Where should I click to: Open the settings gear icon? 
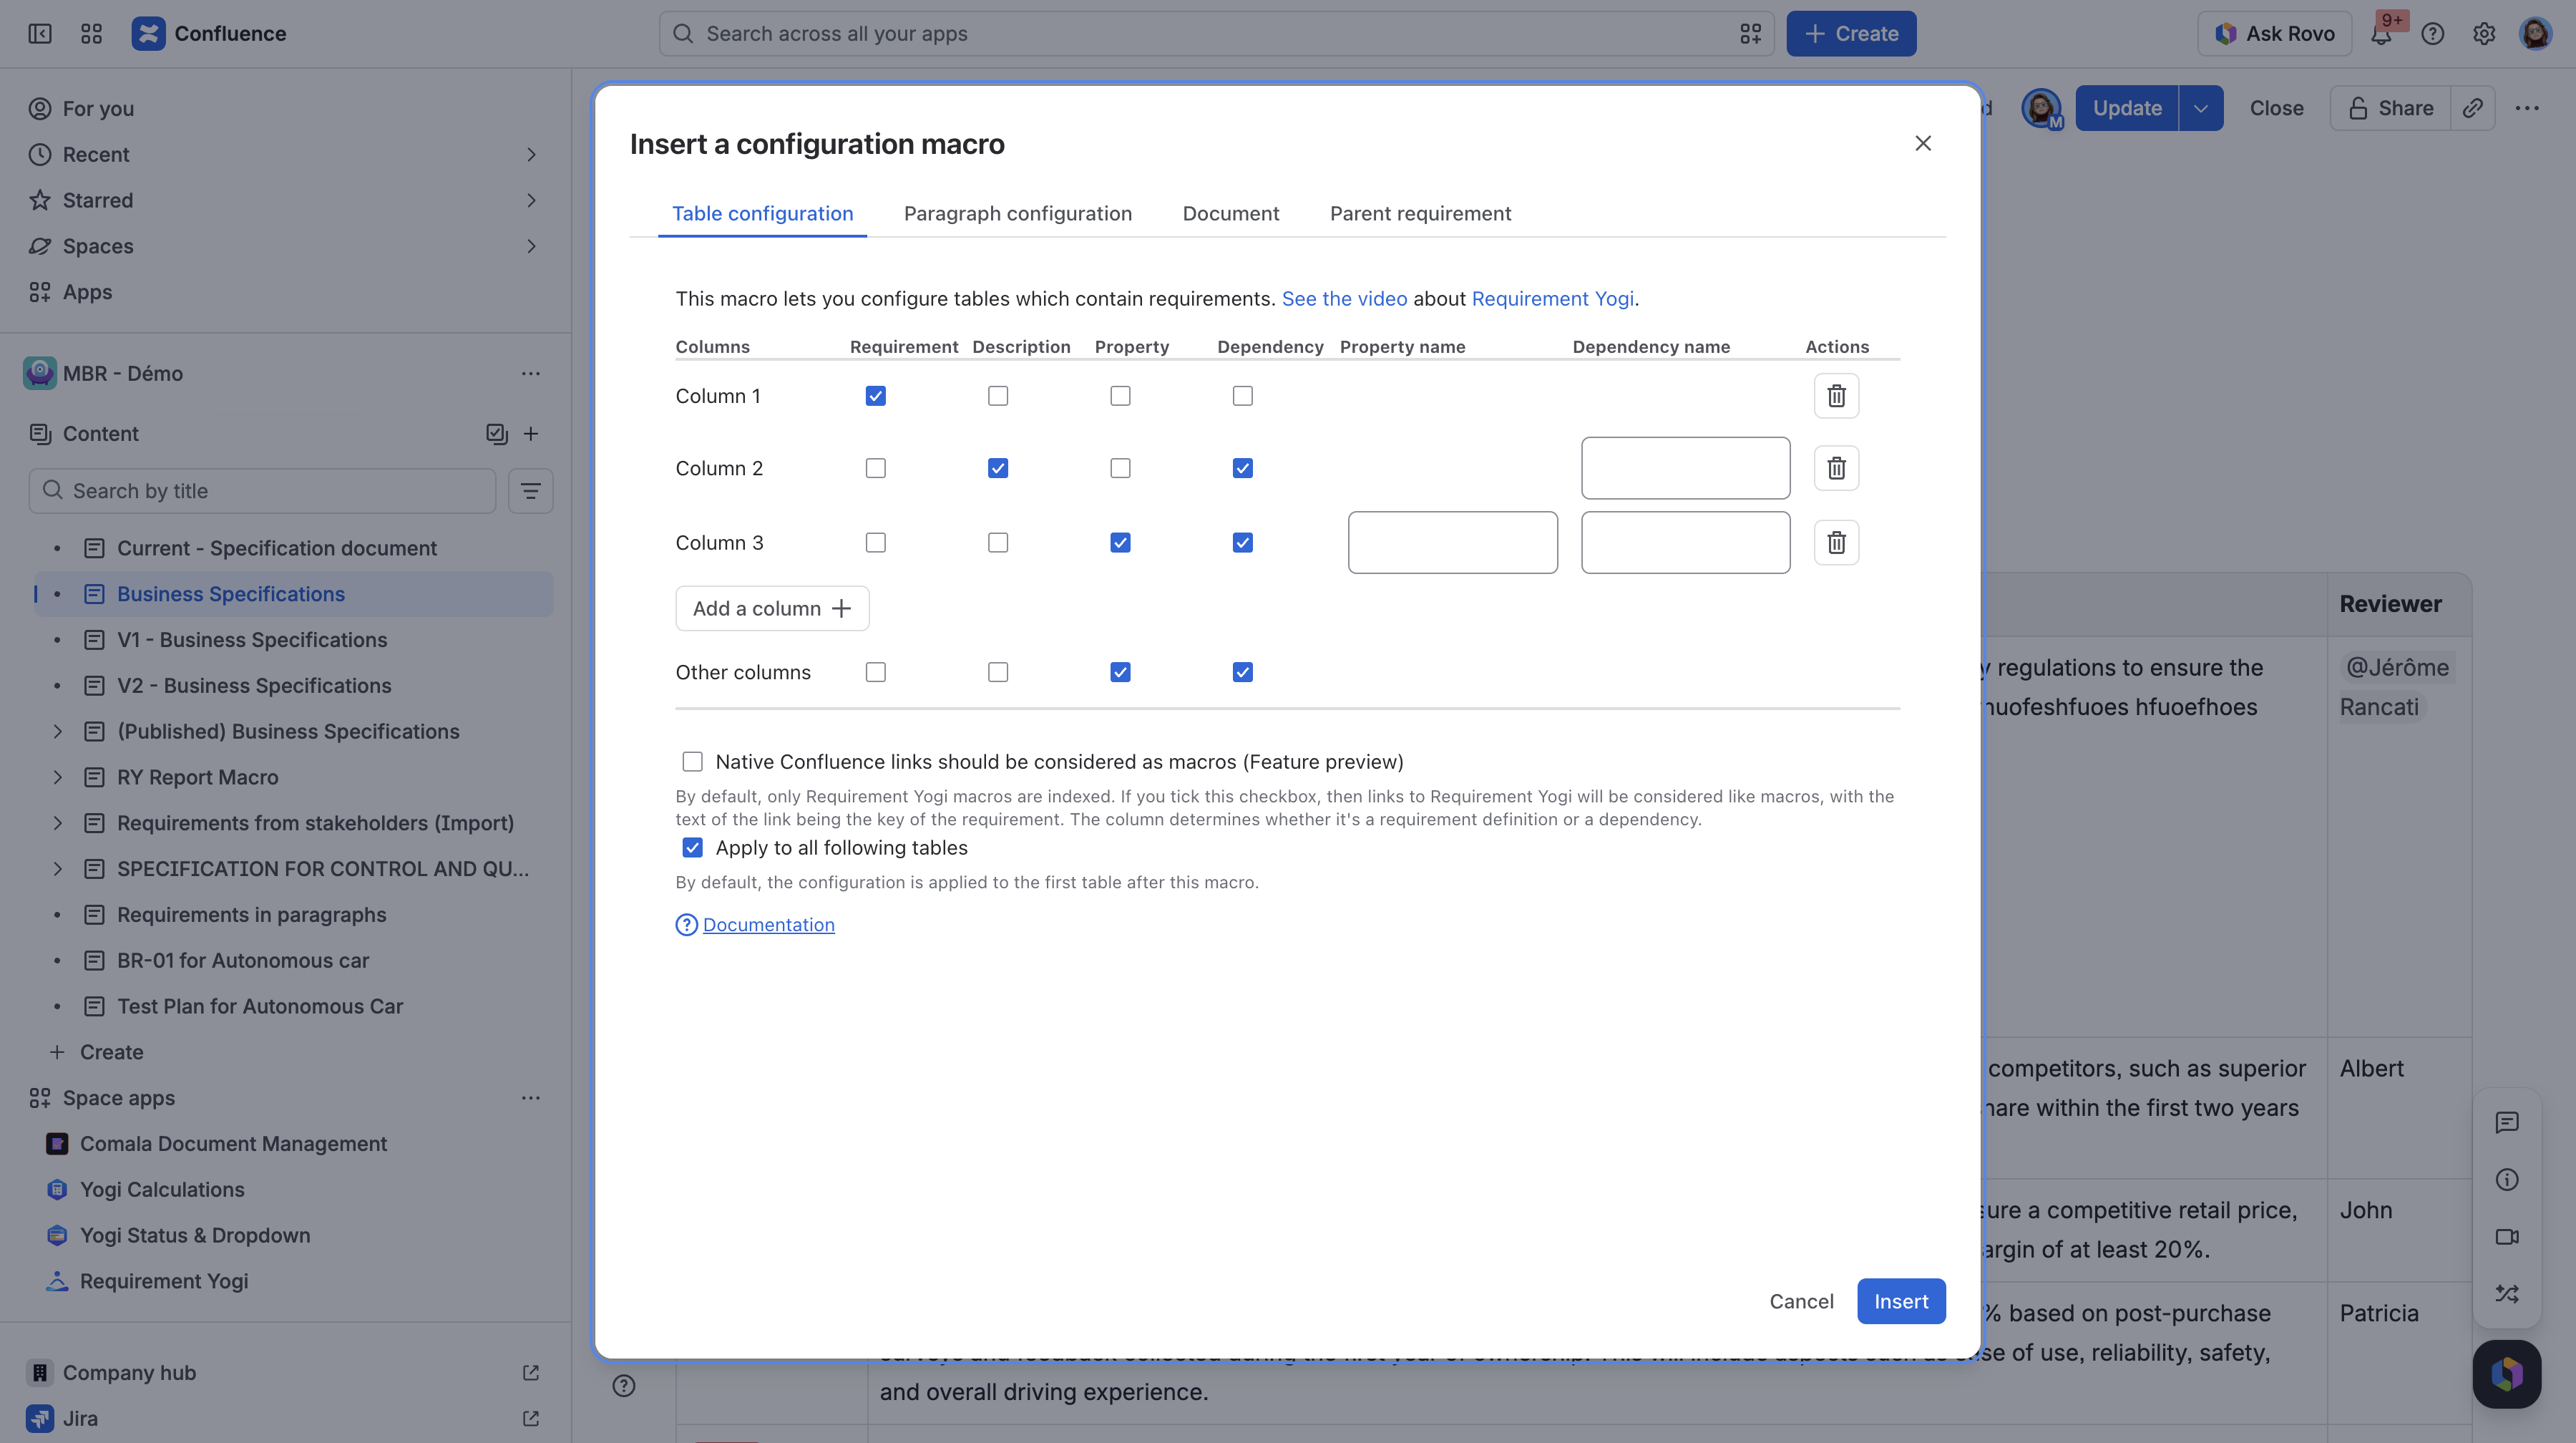2483,34
